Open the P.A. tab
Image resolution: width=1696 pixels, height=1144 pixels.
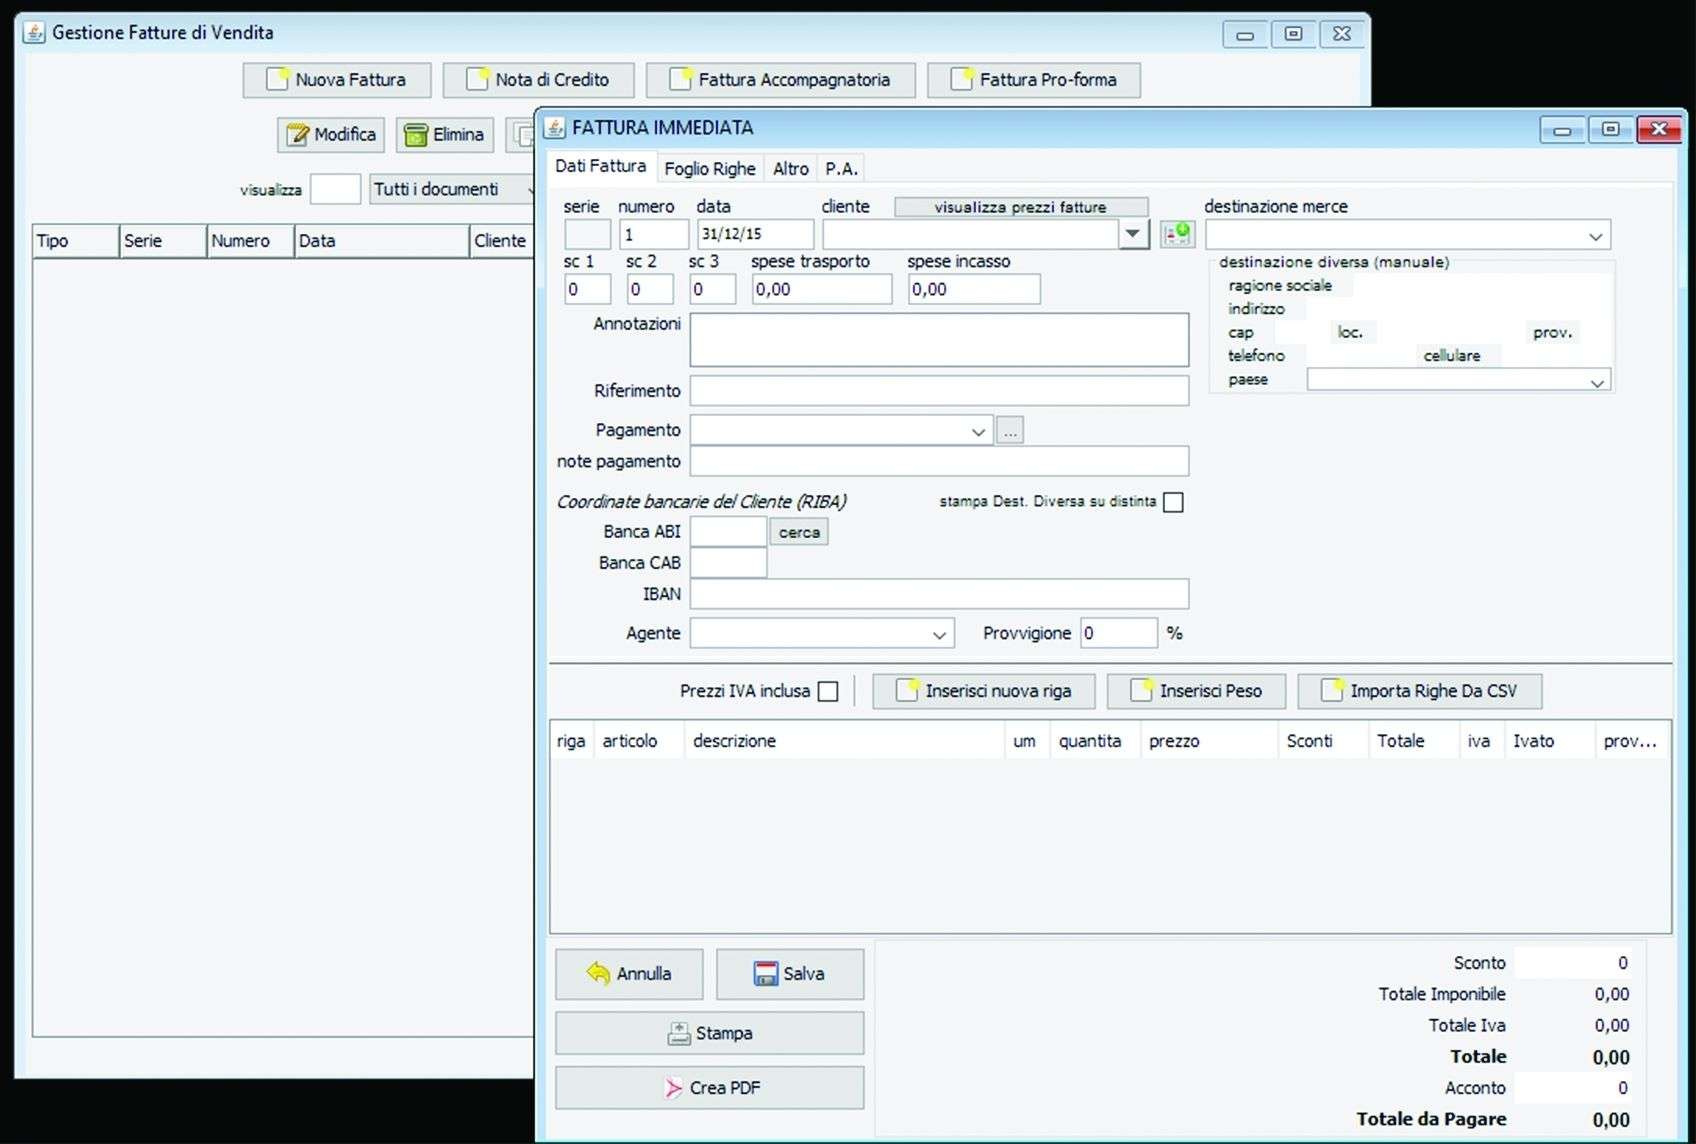(x=841, y=169)
